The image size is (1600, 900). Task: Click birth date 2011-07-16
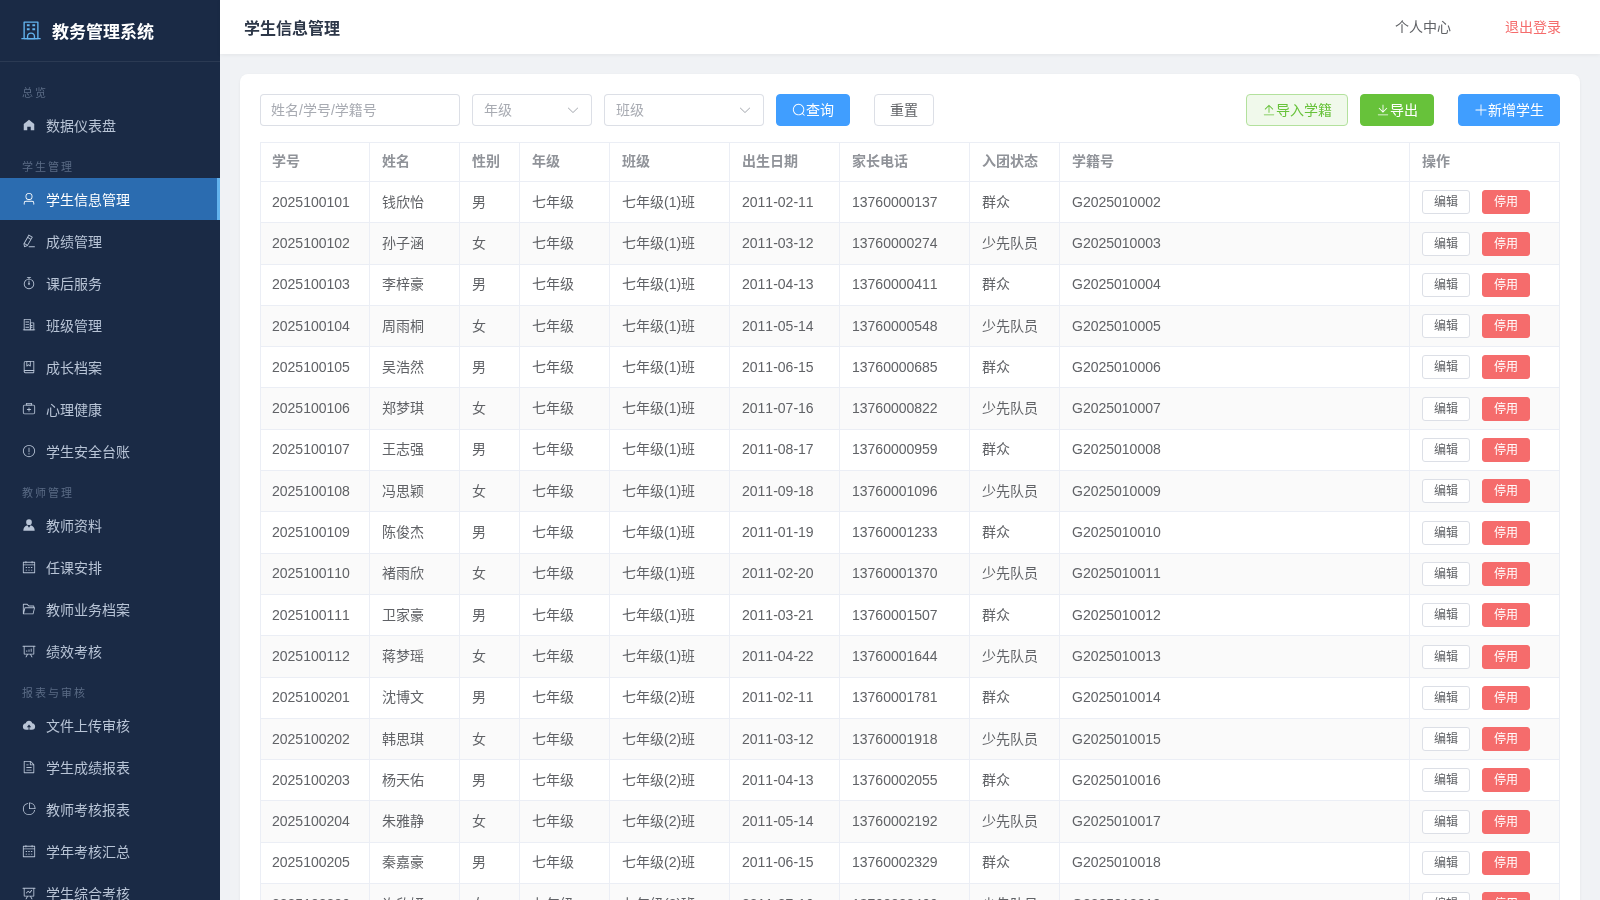tap(778, 408)
